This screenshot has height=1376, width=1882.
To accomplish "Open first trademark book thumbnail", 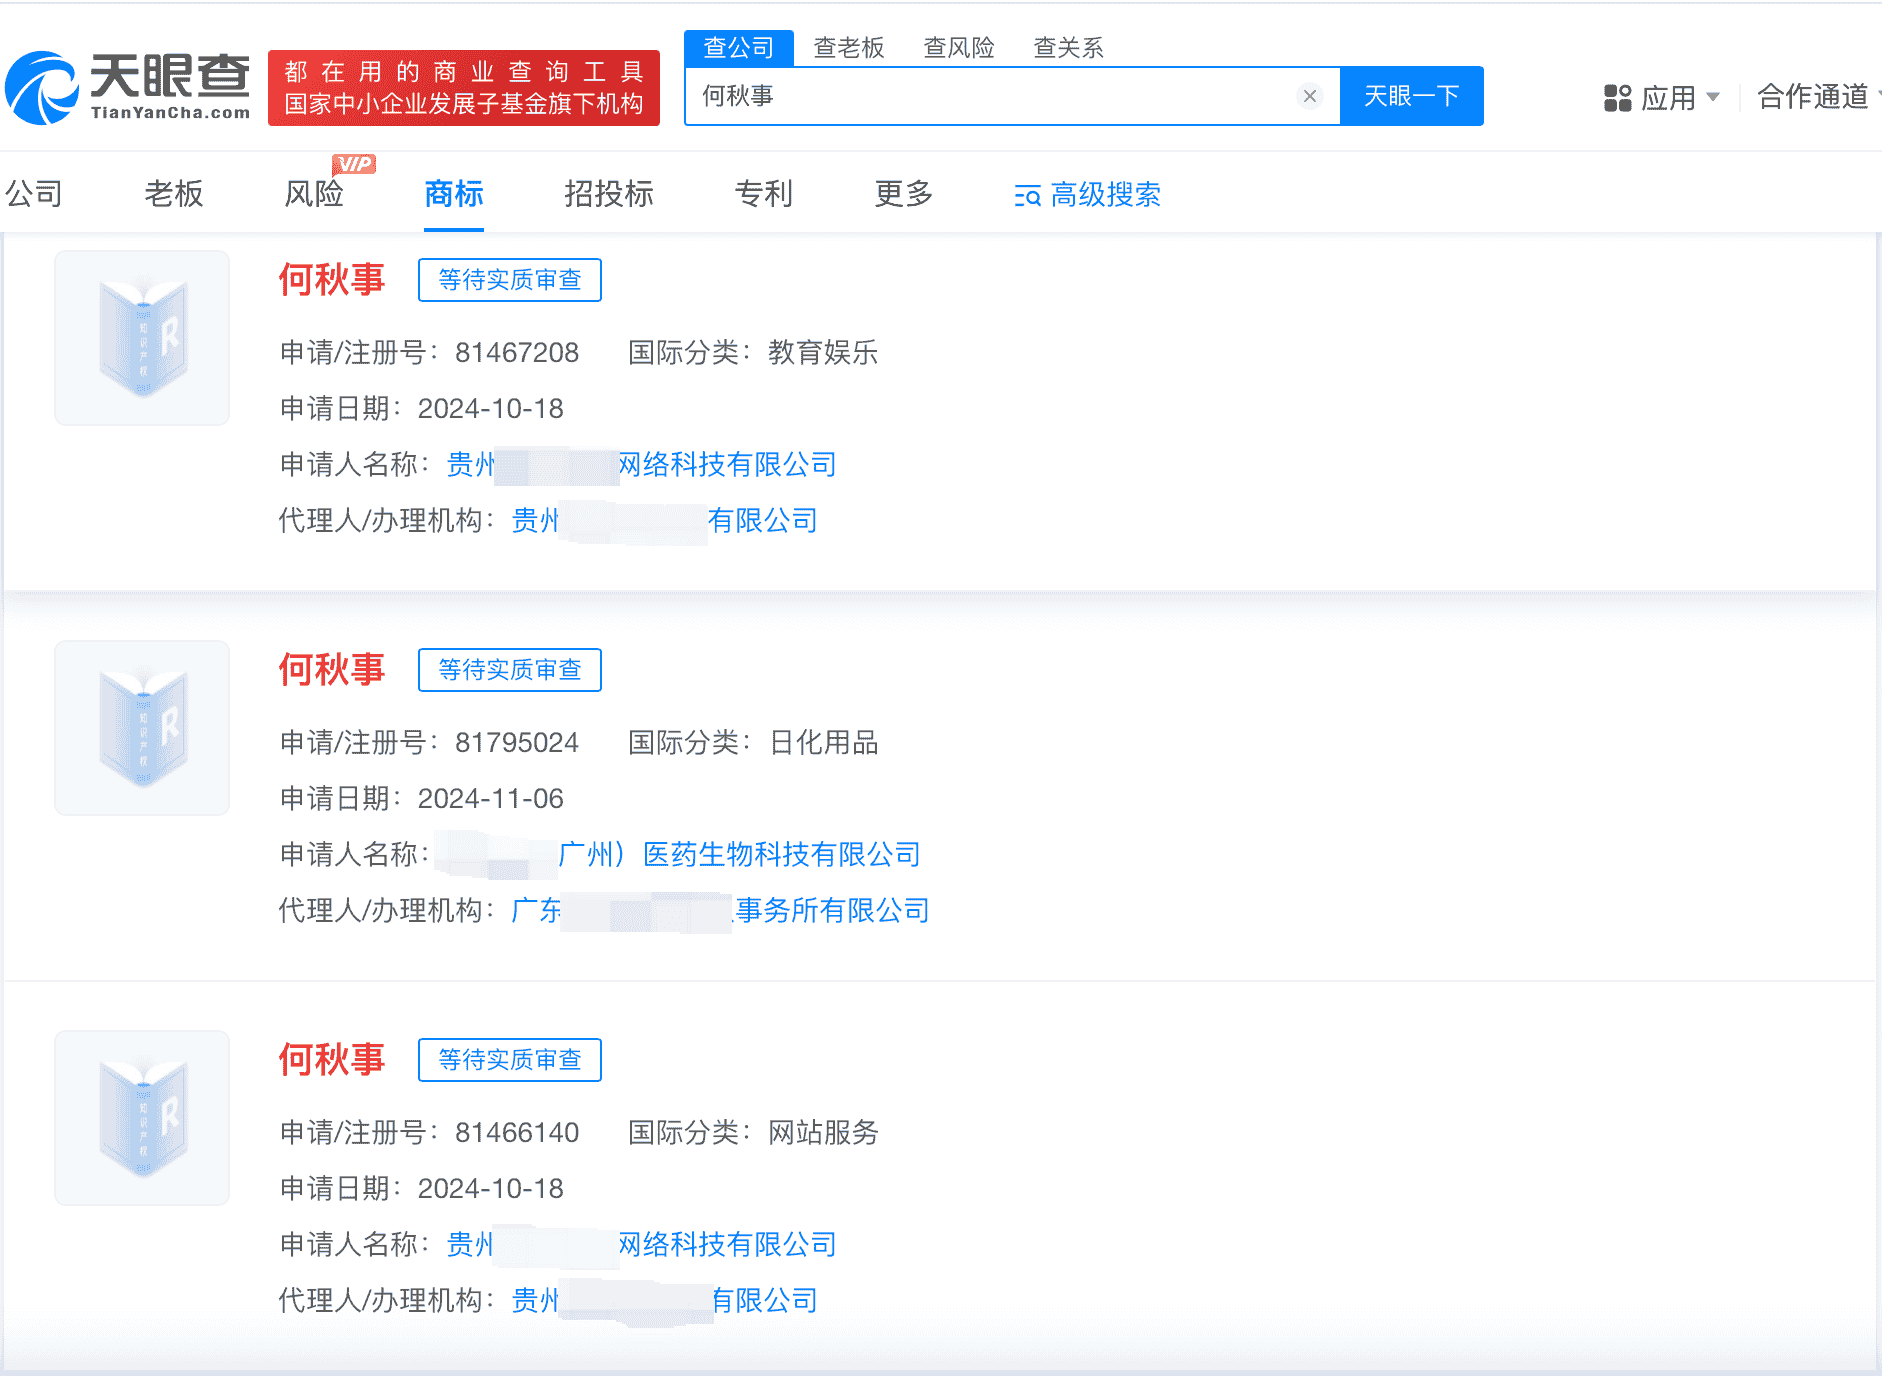I will [142, 338].
